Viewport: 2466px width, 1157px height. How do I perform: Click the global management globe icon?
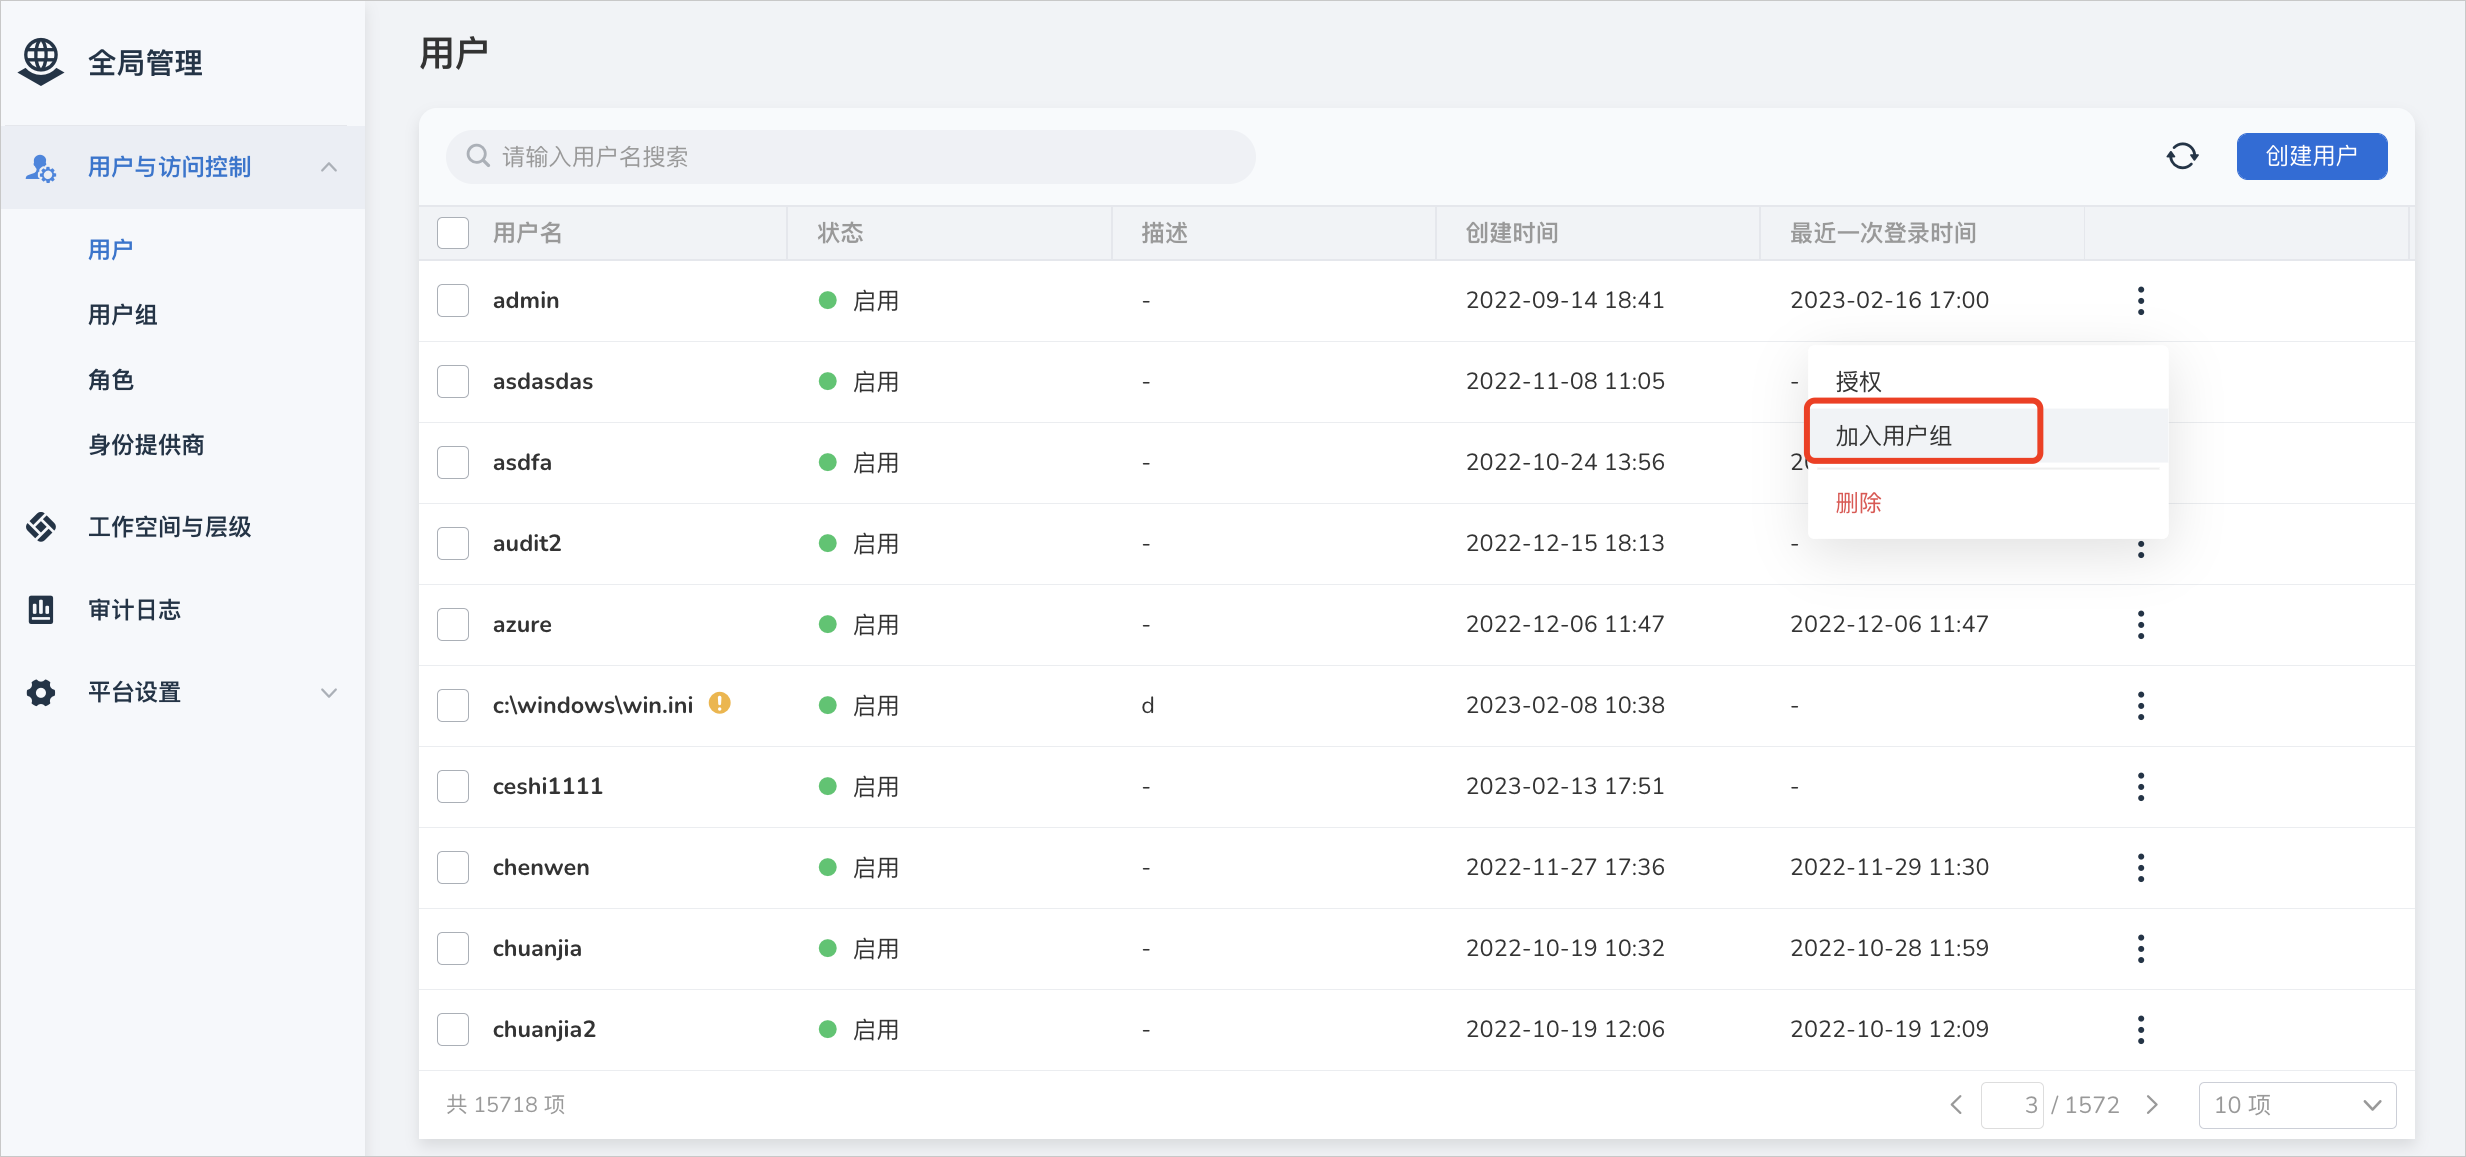[x=41, y=62]
